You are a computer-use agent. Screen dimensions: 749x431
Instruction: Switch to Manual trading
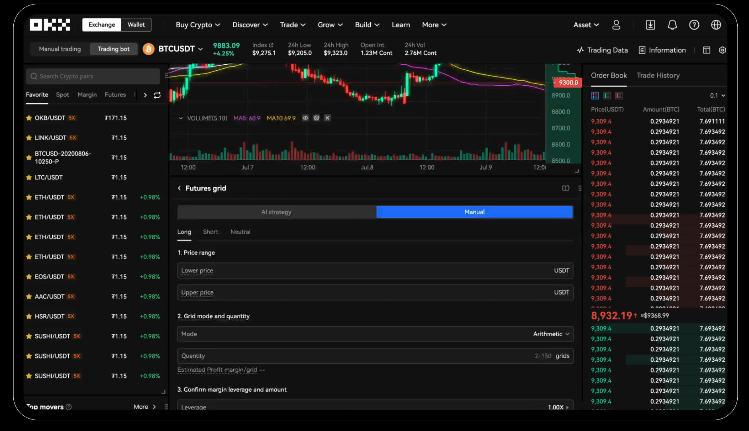[60, 49]
